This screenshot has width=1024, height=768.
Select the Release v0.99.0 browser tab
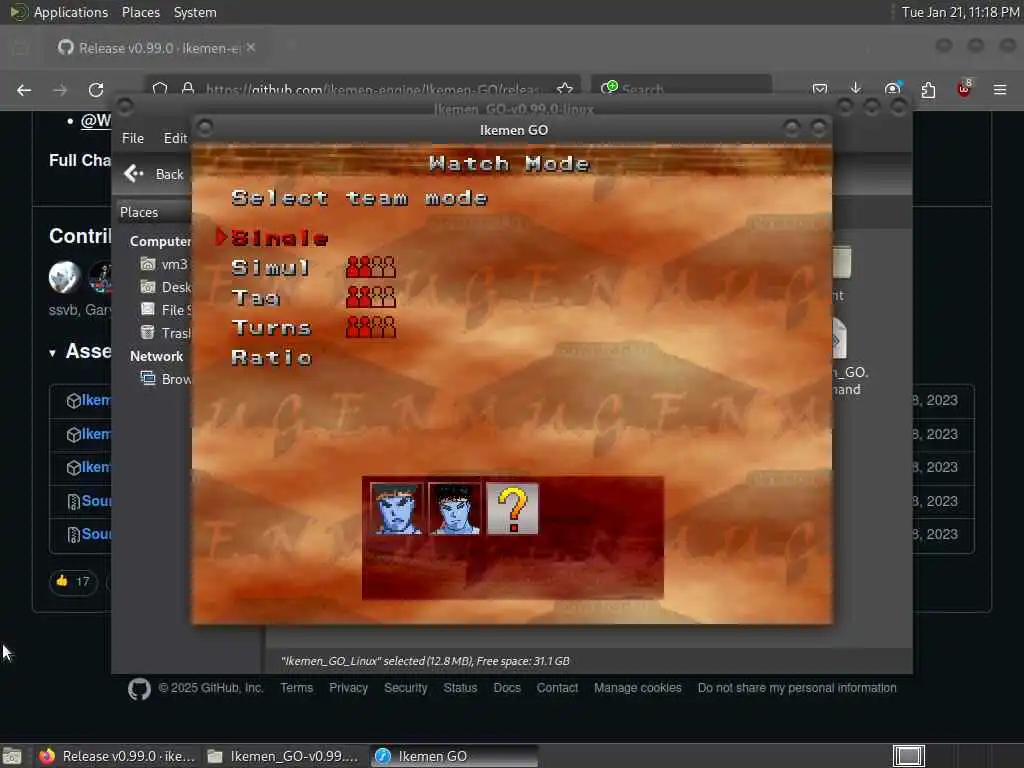tap(157, 48)
